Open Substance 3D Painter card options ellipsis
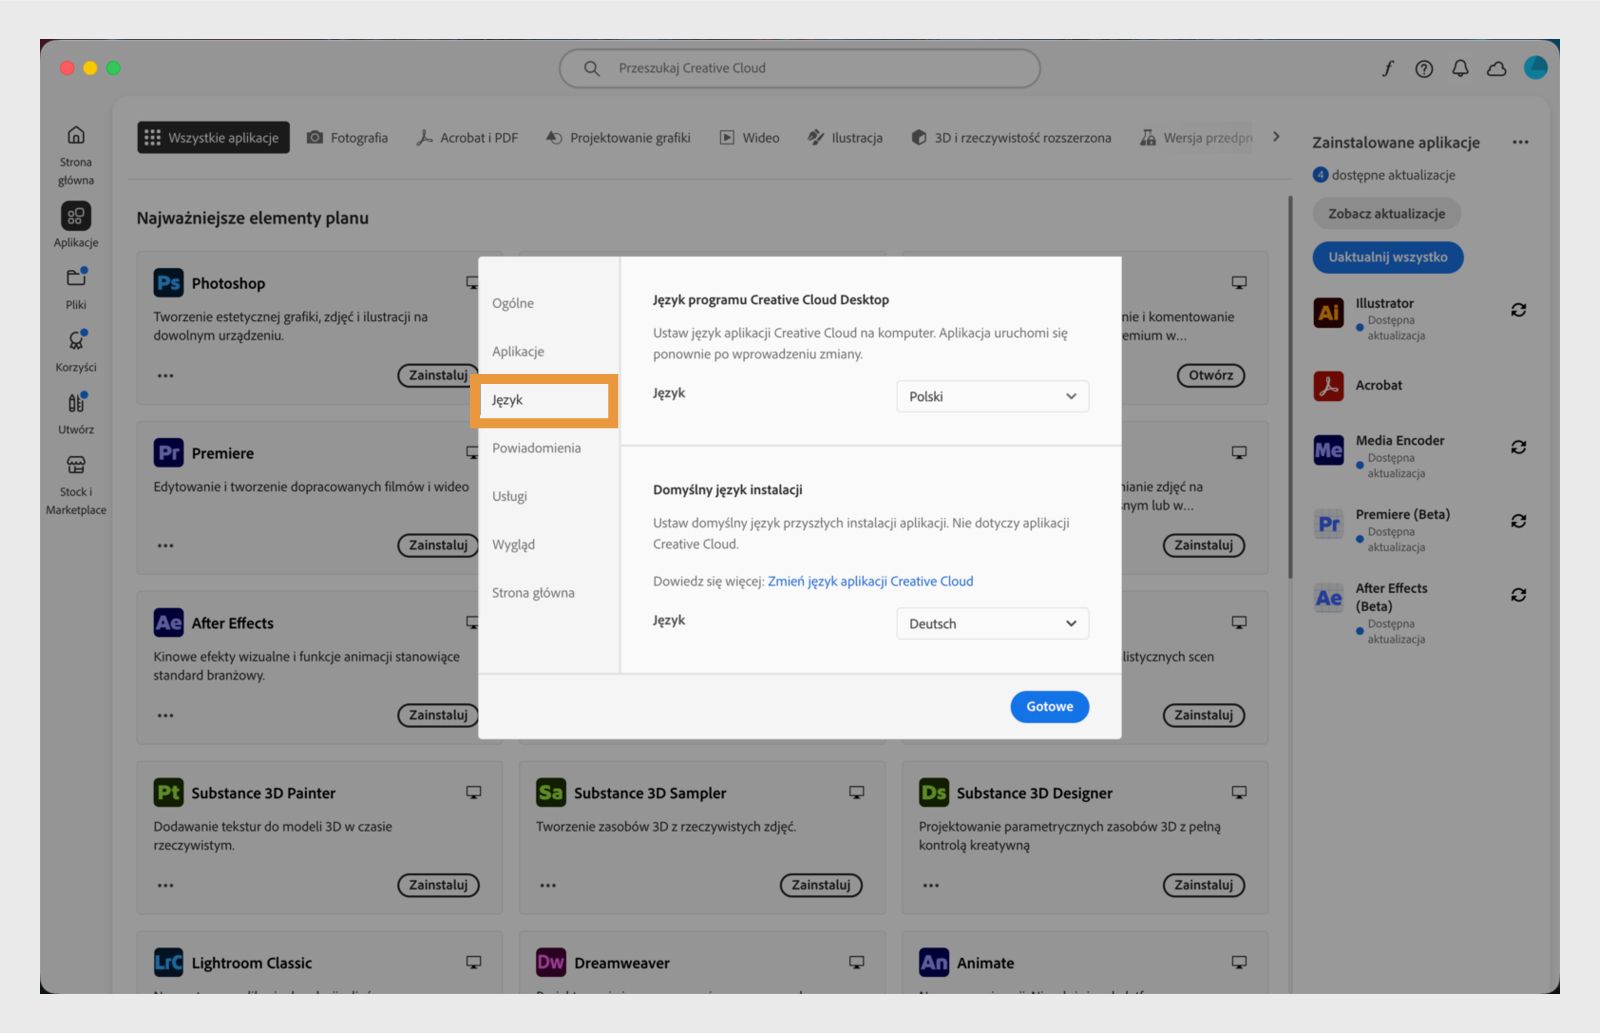 (x=166, y=886)
